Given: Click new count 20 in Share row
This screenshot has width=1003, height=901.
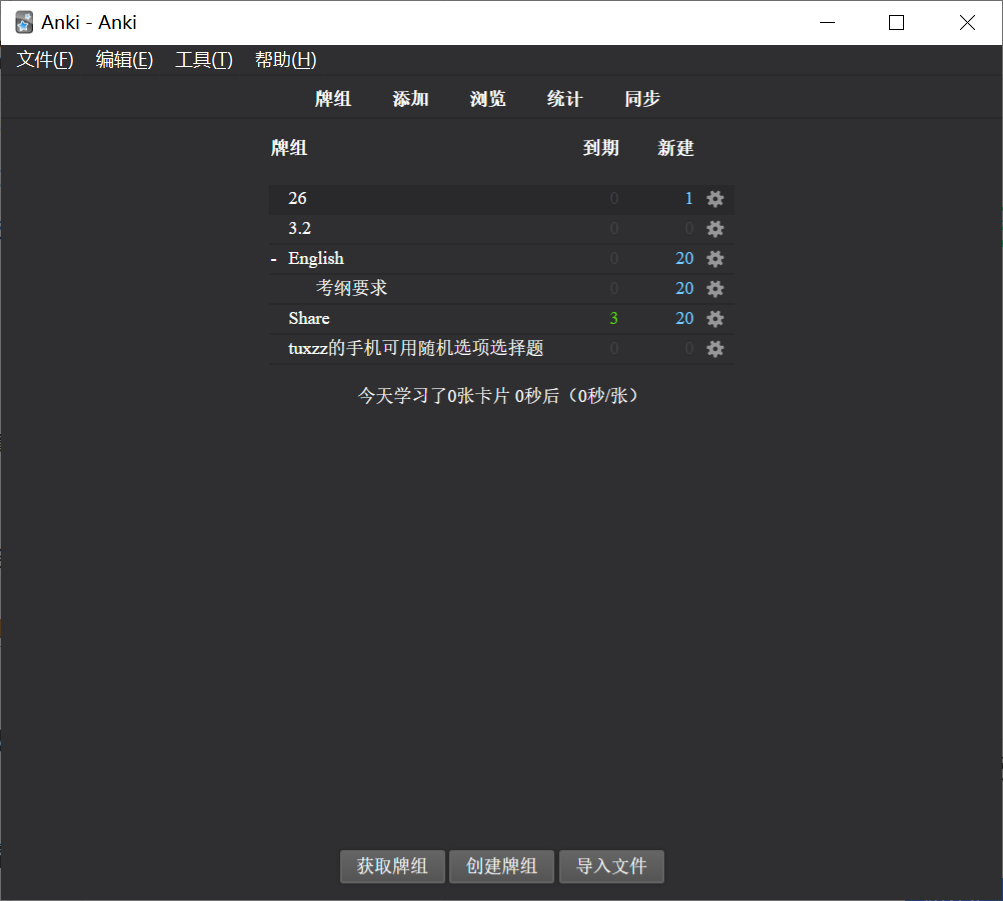Looking at the screenshot, I should (x=684, y=318).
